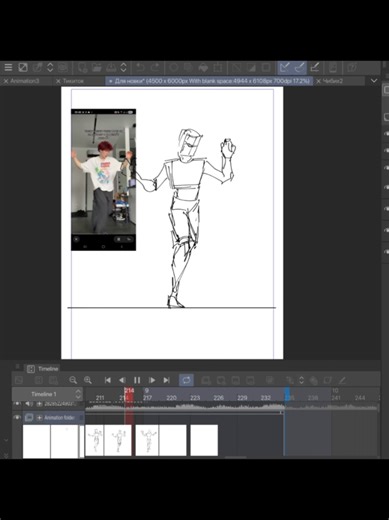This screenshot has width=389, height=520.
Task: Click frame 229 on the timeline ruler
Action: coord(242,398)
